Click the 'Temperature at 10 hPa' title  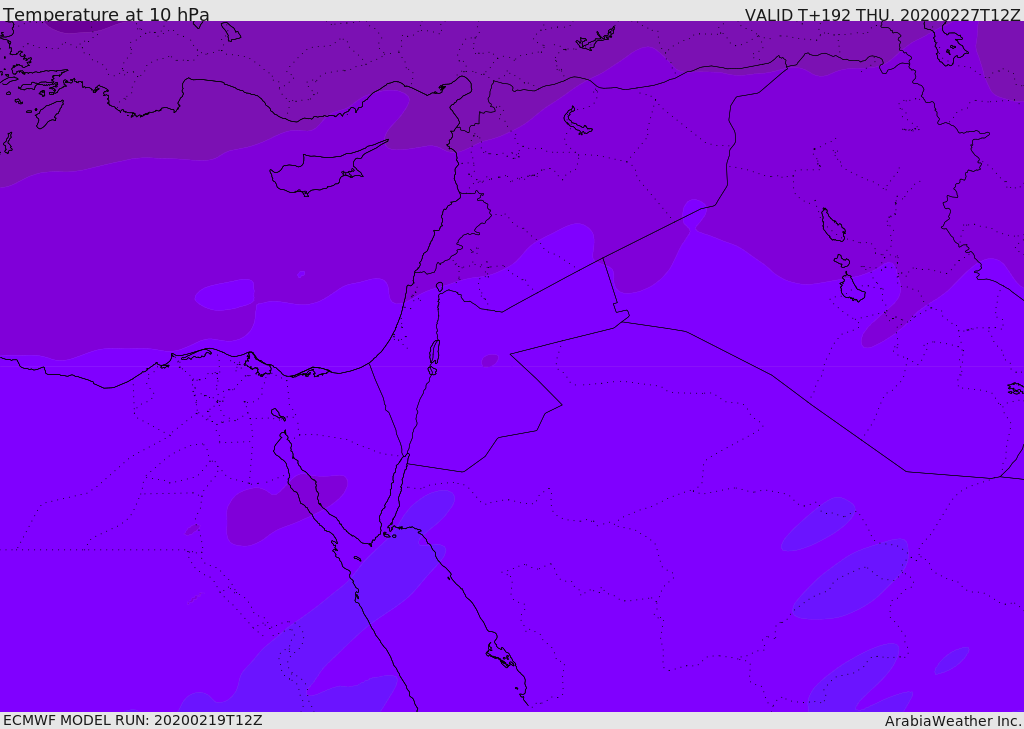pyautogui.click(x=106, y=14)
